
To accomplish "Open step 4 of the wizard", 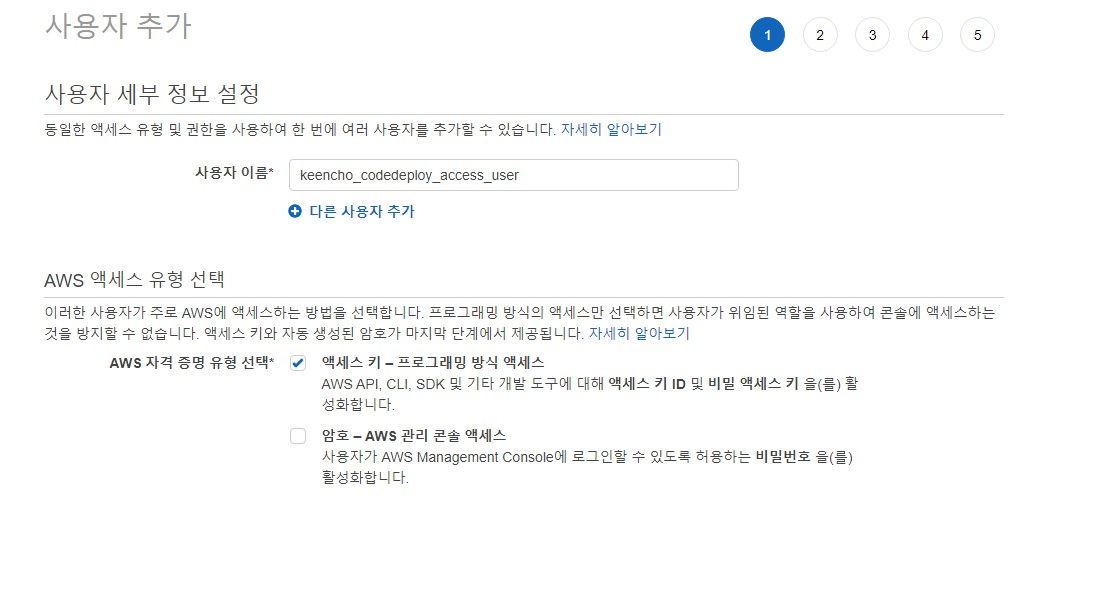I will pyautogui.click(x=925, y=35).
